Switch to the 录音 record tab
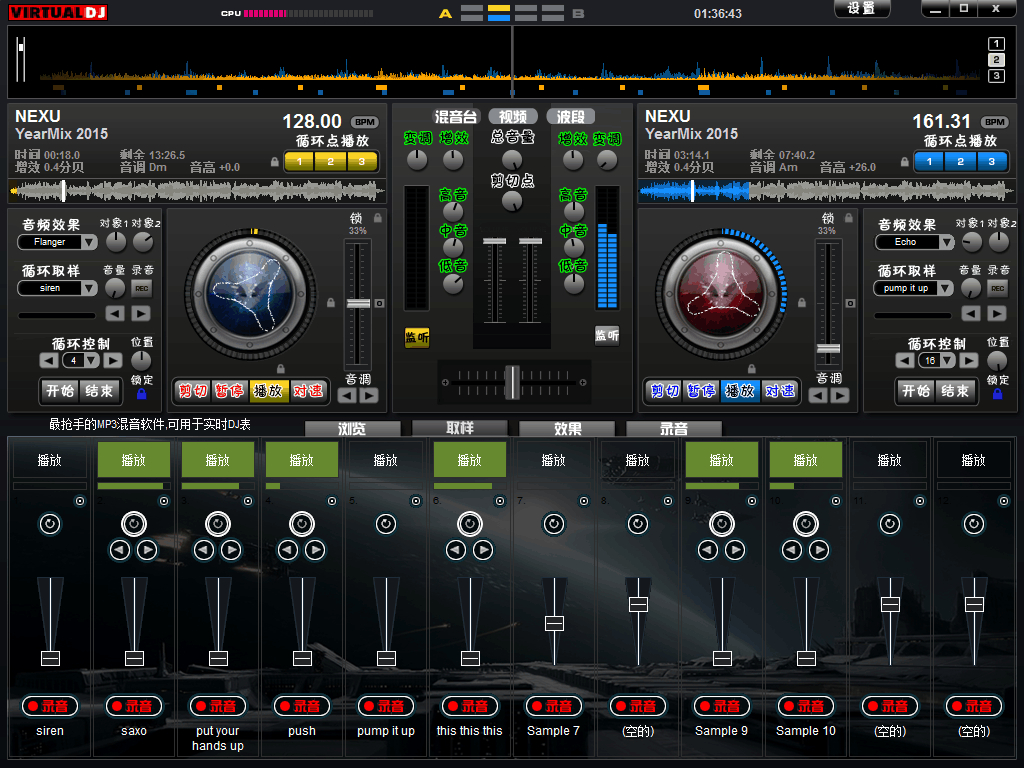This screenshot has height=768, width=1024. pos(674,428)
